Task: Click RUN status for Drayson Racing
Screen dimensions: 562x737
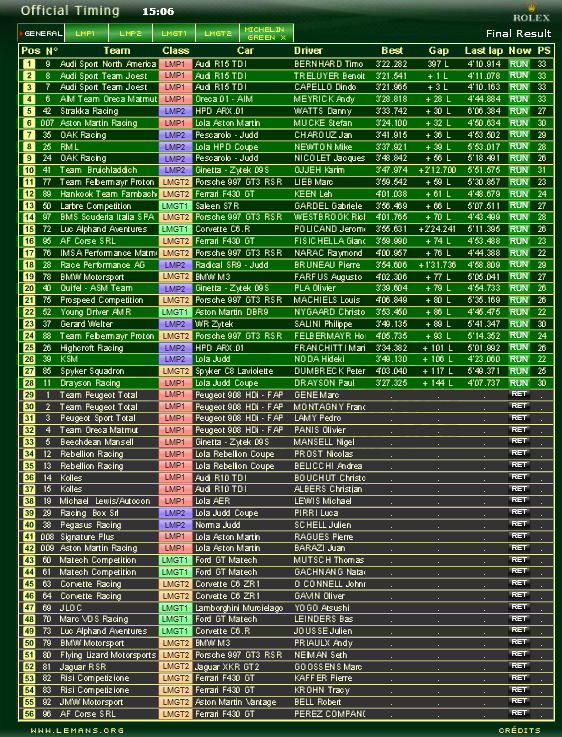Action: coord(519,383)
